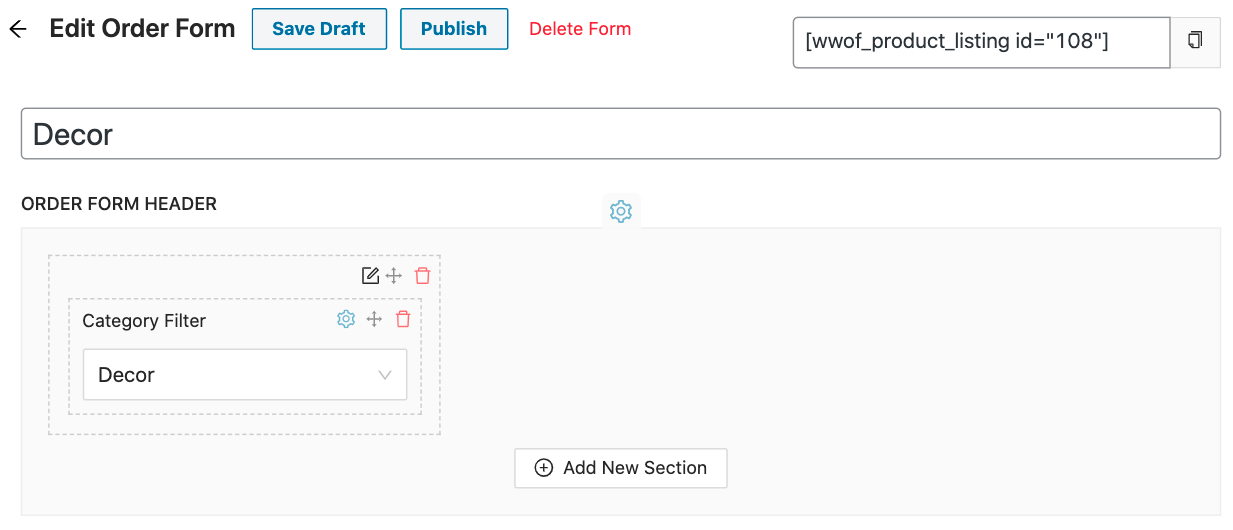
Task: Publish the order form
Action: click(x=454, y=29)
